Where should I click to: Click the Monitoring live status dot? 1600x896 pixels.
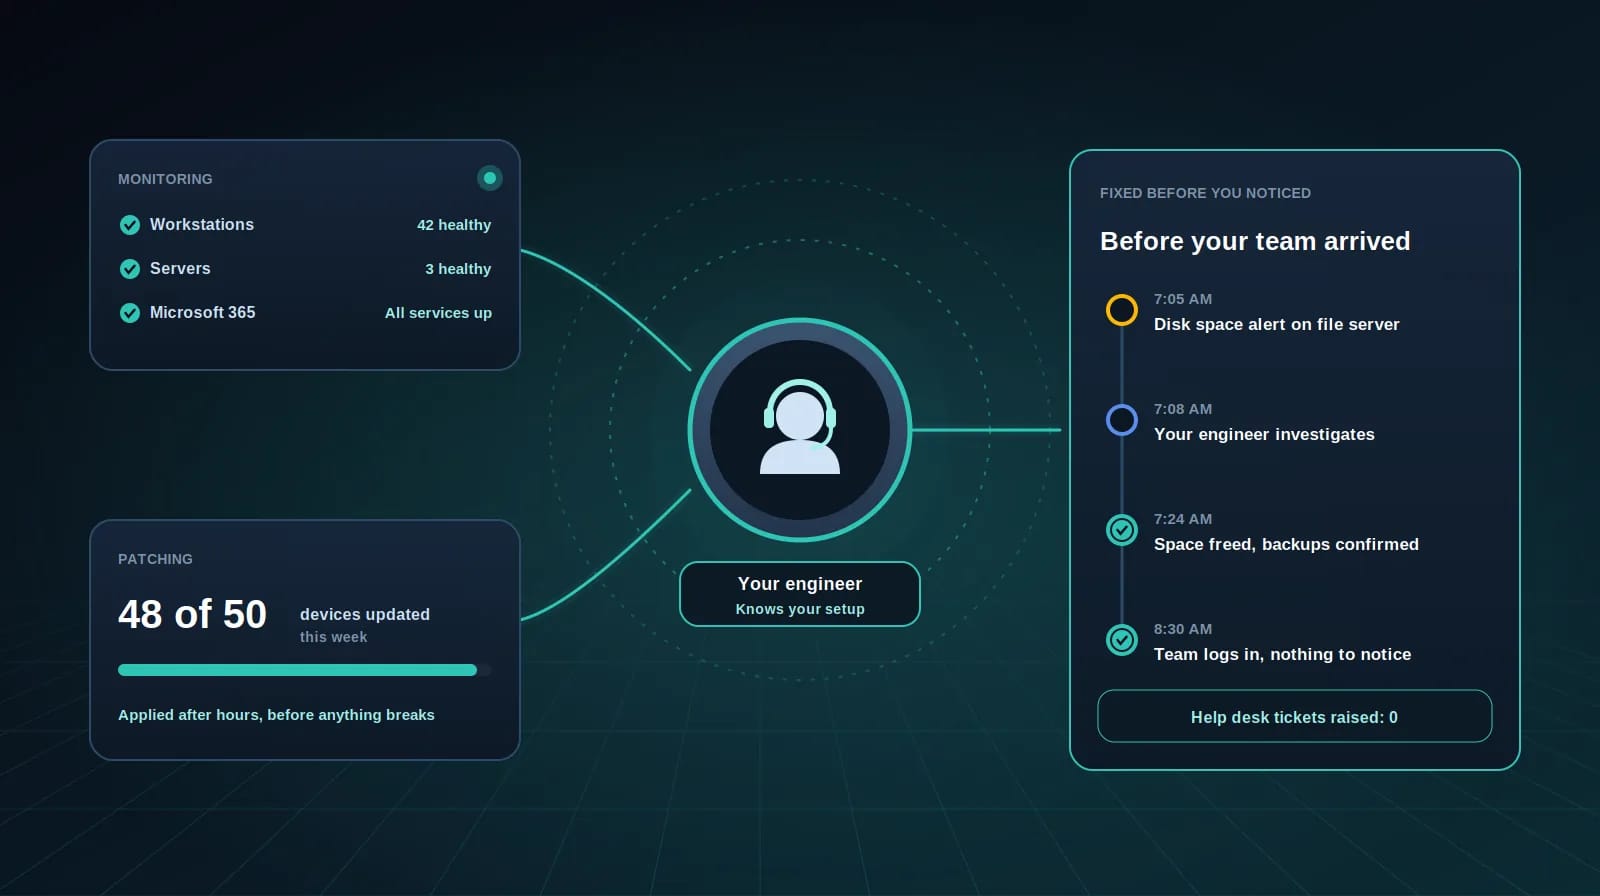pyautogui.click(x=490, y=178)
